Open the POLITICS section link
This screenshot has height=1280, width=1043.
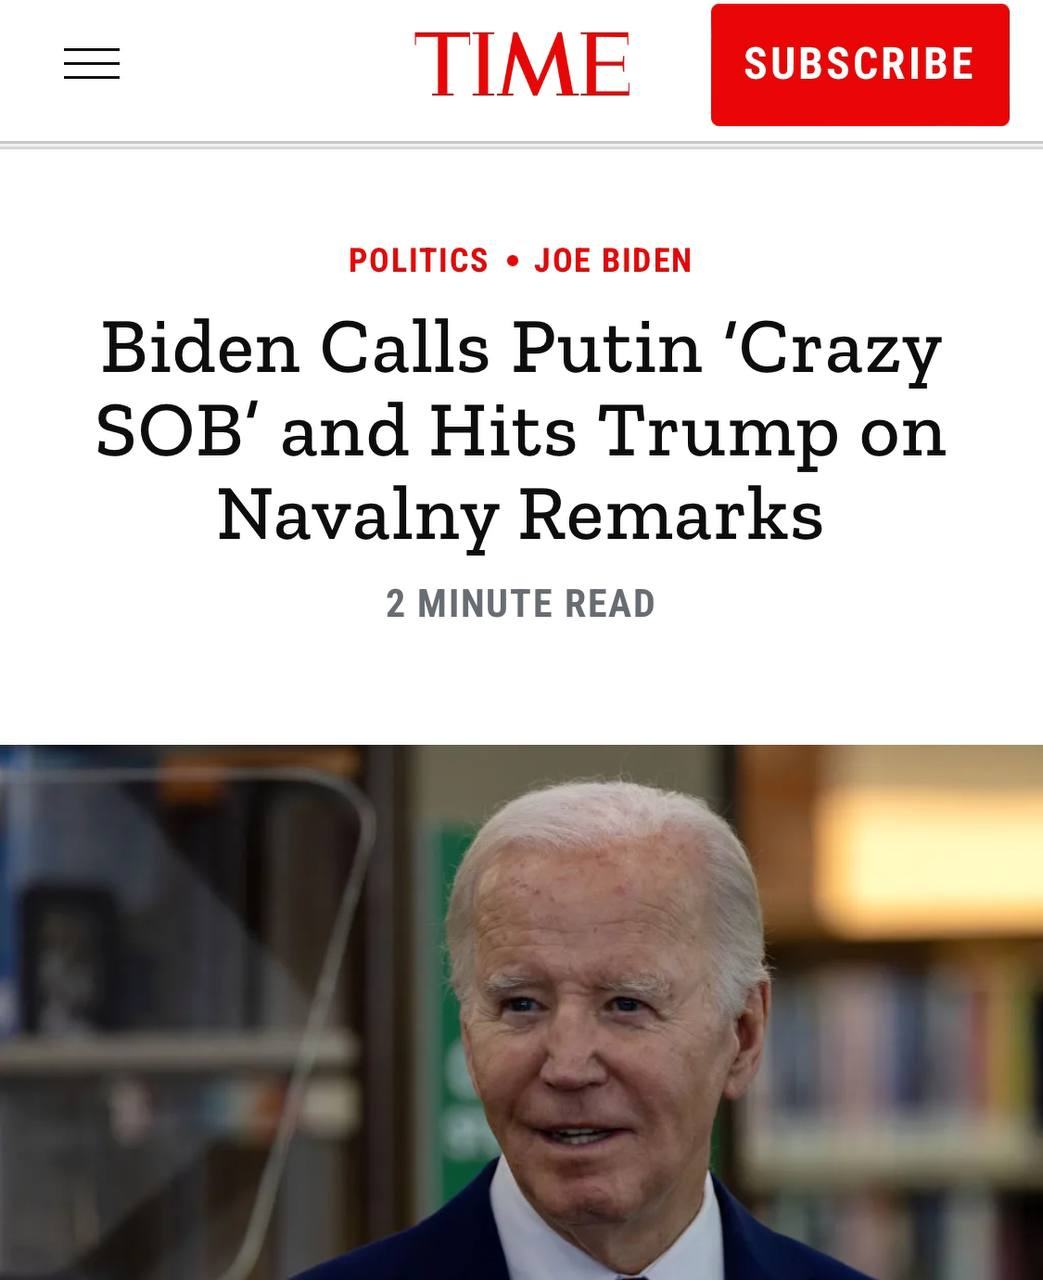click(418, 260)
